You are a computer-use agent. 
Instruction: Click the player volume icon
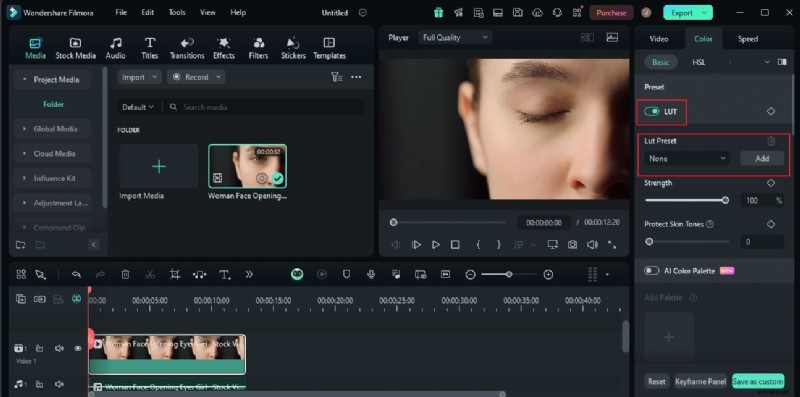tap(592, 245)
